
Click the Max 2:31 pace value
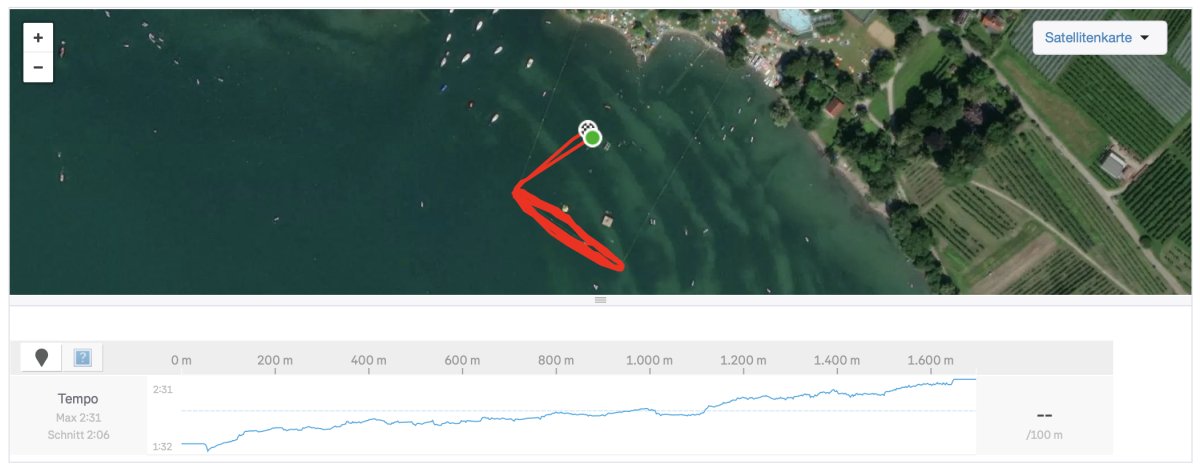[x=78, y=417]
